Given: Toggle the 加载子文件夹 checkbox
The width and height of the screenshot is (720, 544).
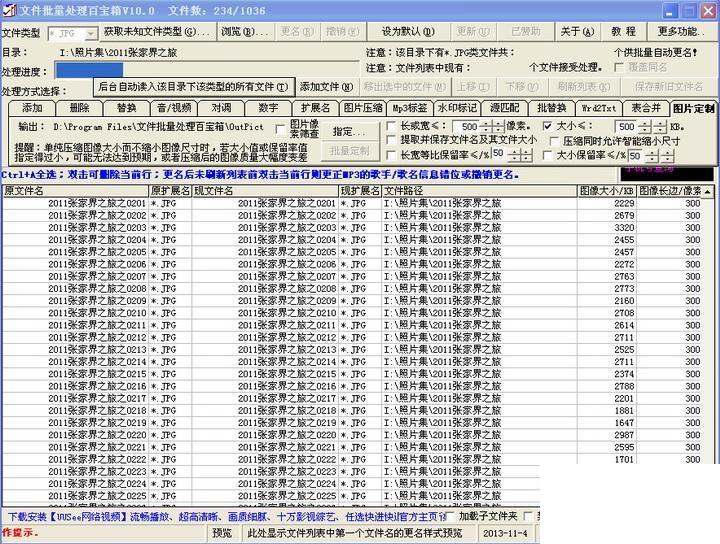Looking at the screenshot, I should 449,516.
